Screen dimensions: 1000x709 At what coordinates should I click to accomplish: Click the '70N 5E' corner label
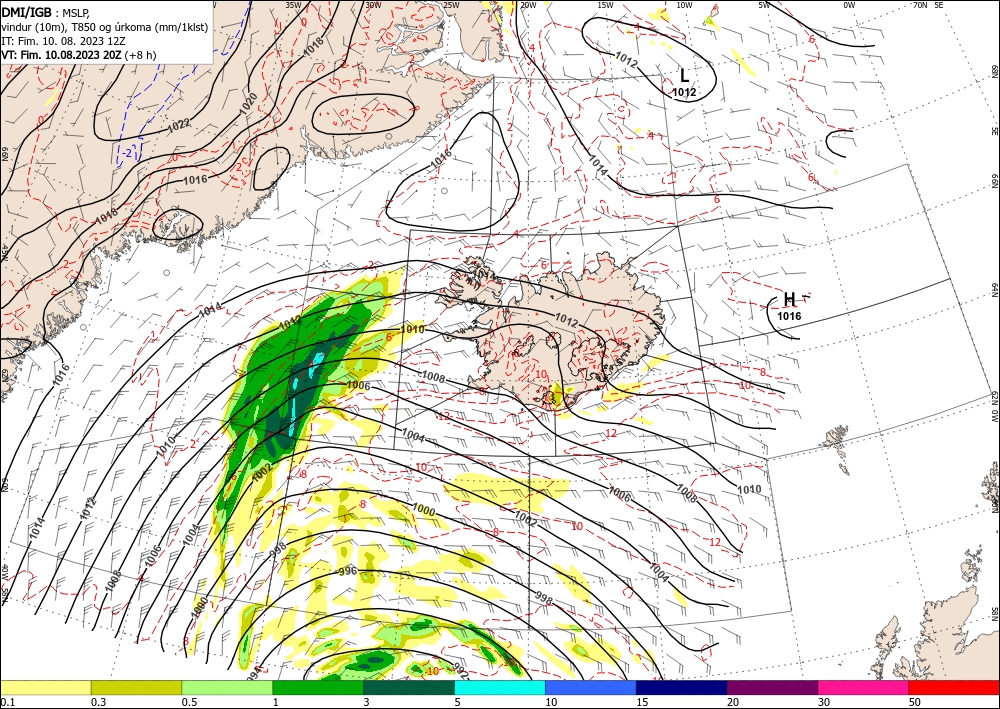[928, 5]
